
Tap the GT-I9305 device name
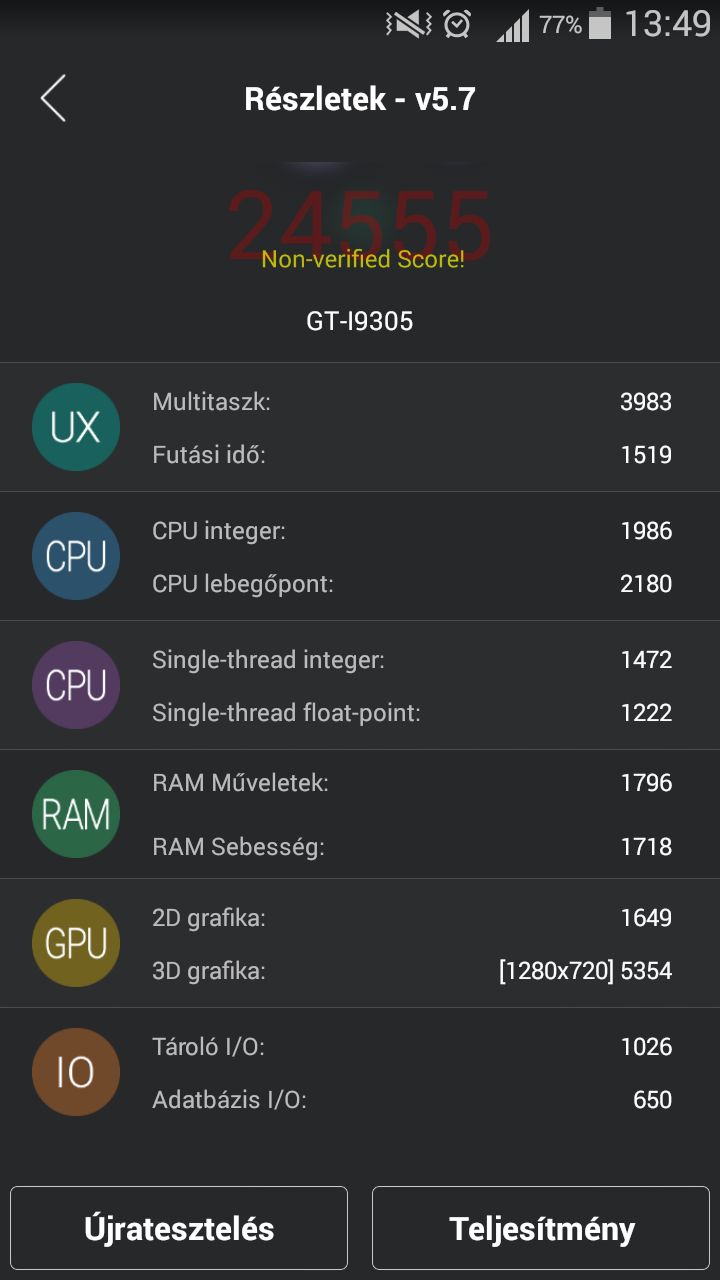pos(359,321)
